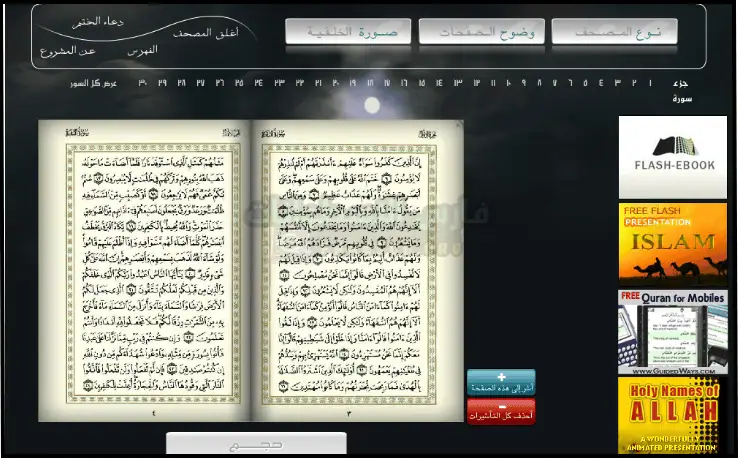The height and width of the screenshot is (458, 738).
Task: Click the blue bookmark this page button
Action: point(501,382)
